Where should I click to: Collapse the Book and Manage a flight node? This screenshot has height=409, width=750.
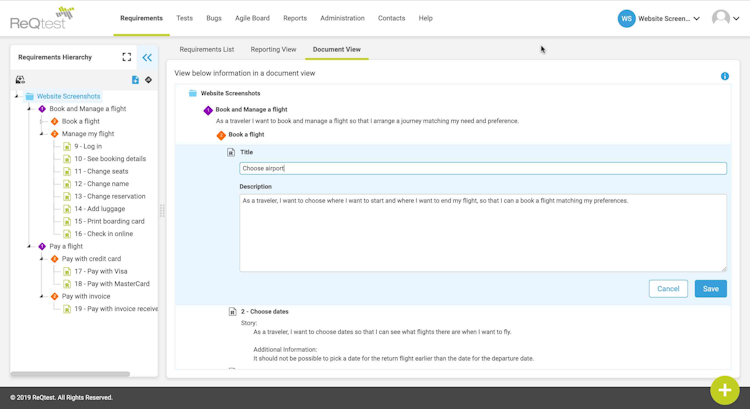[x=29, y=109]
